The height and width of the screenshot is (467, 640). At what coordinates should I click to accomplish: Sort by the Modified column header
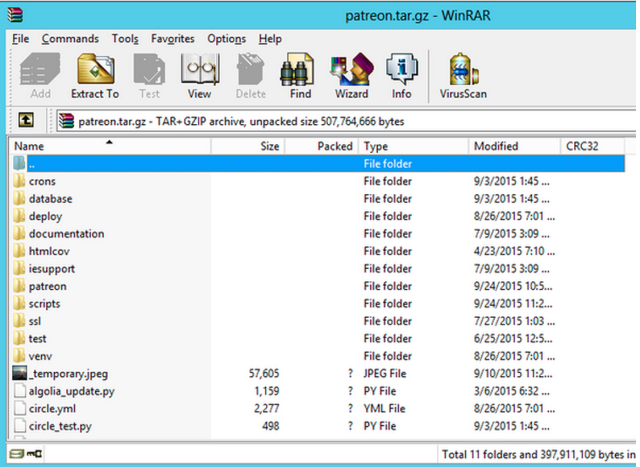click(514, 146)
